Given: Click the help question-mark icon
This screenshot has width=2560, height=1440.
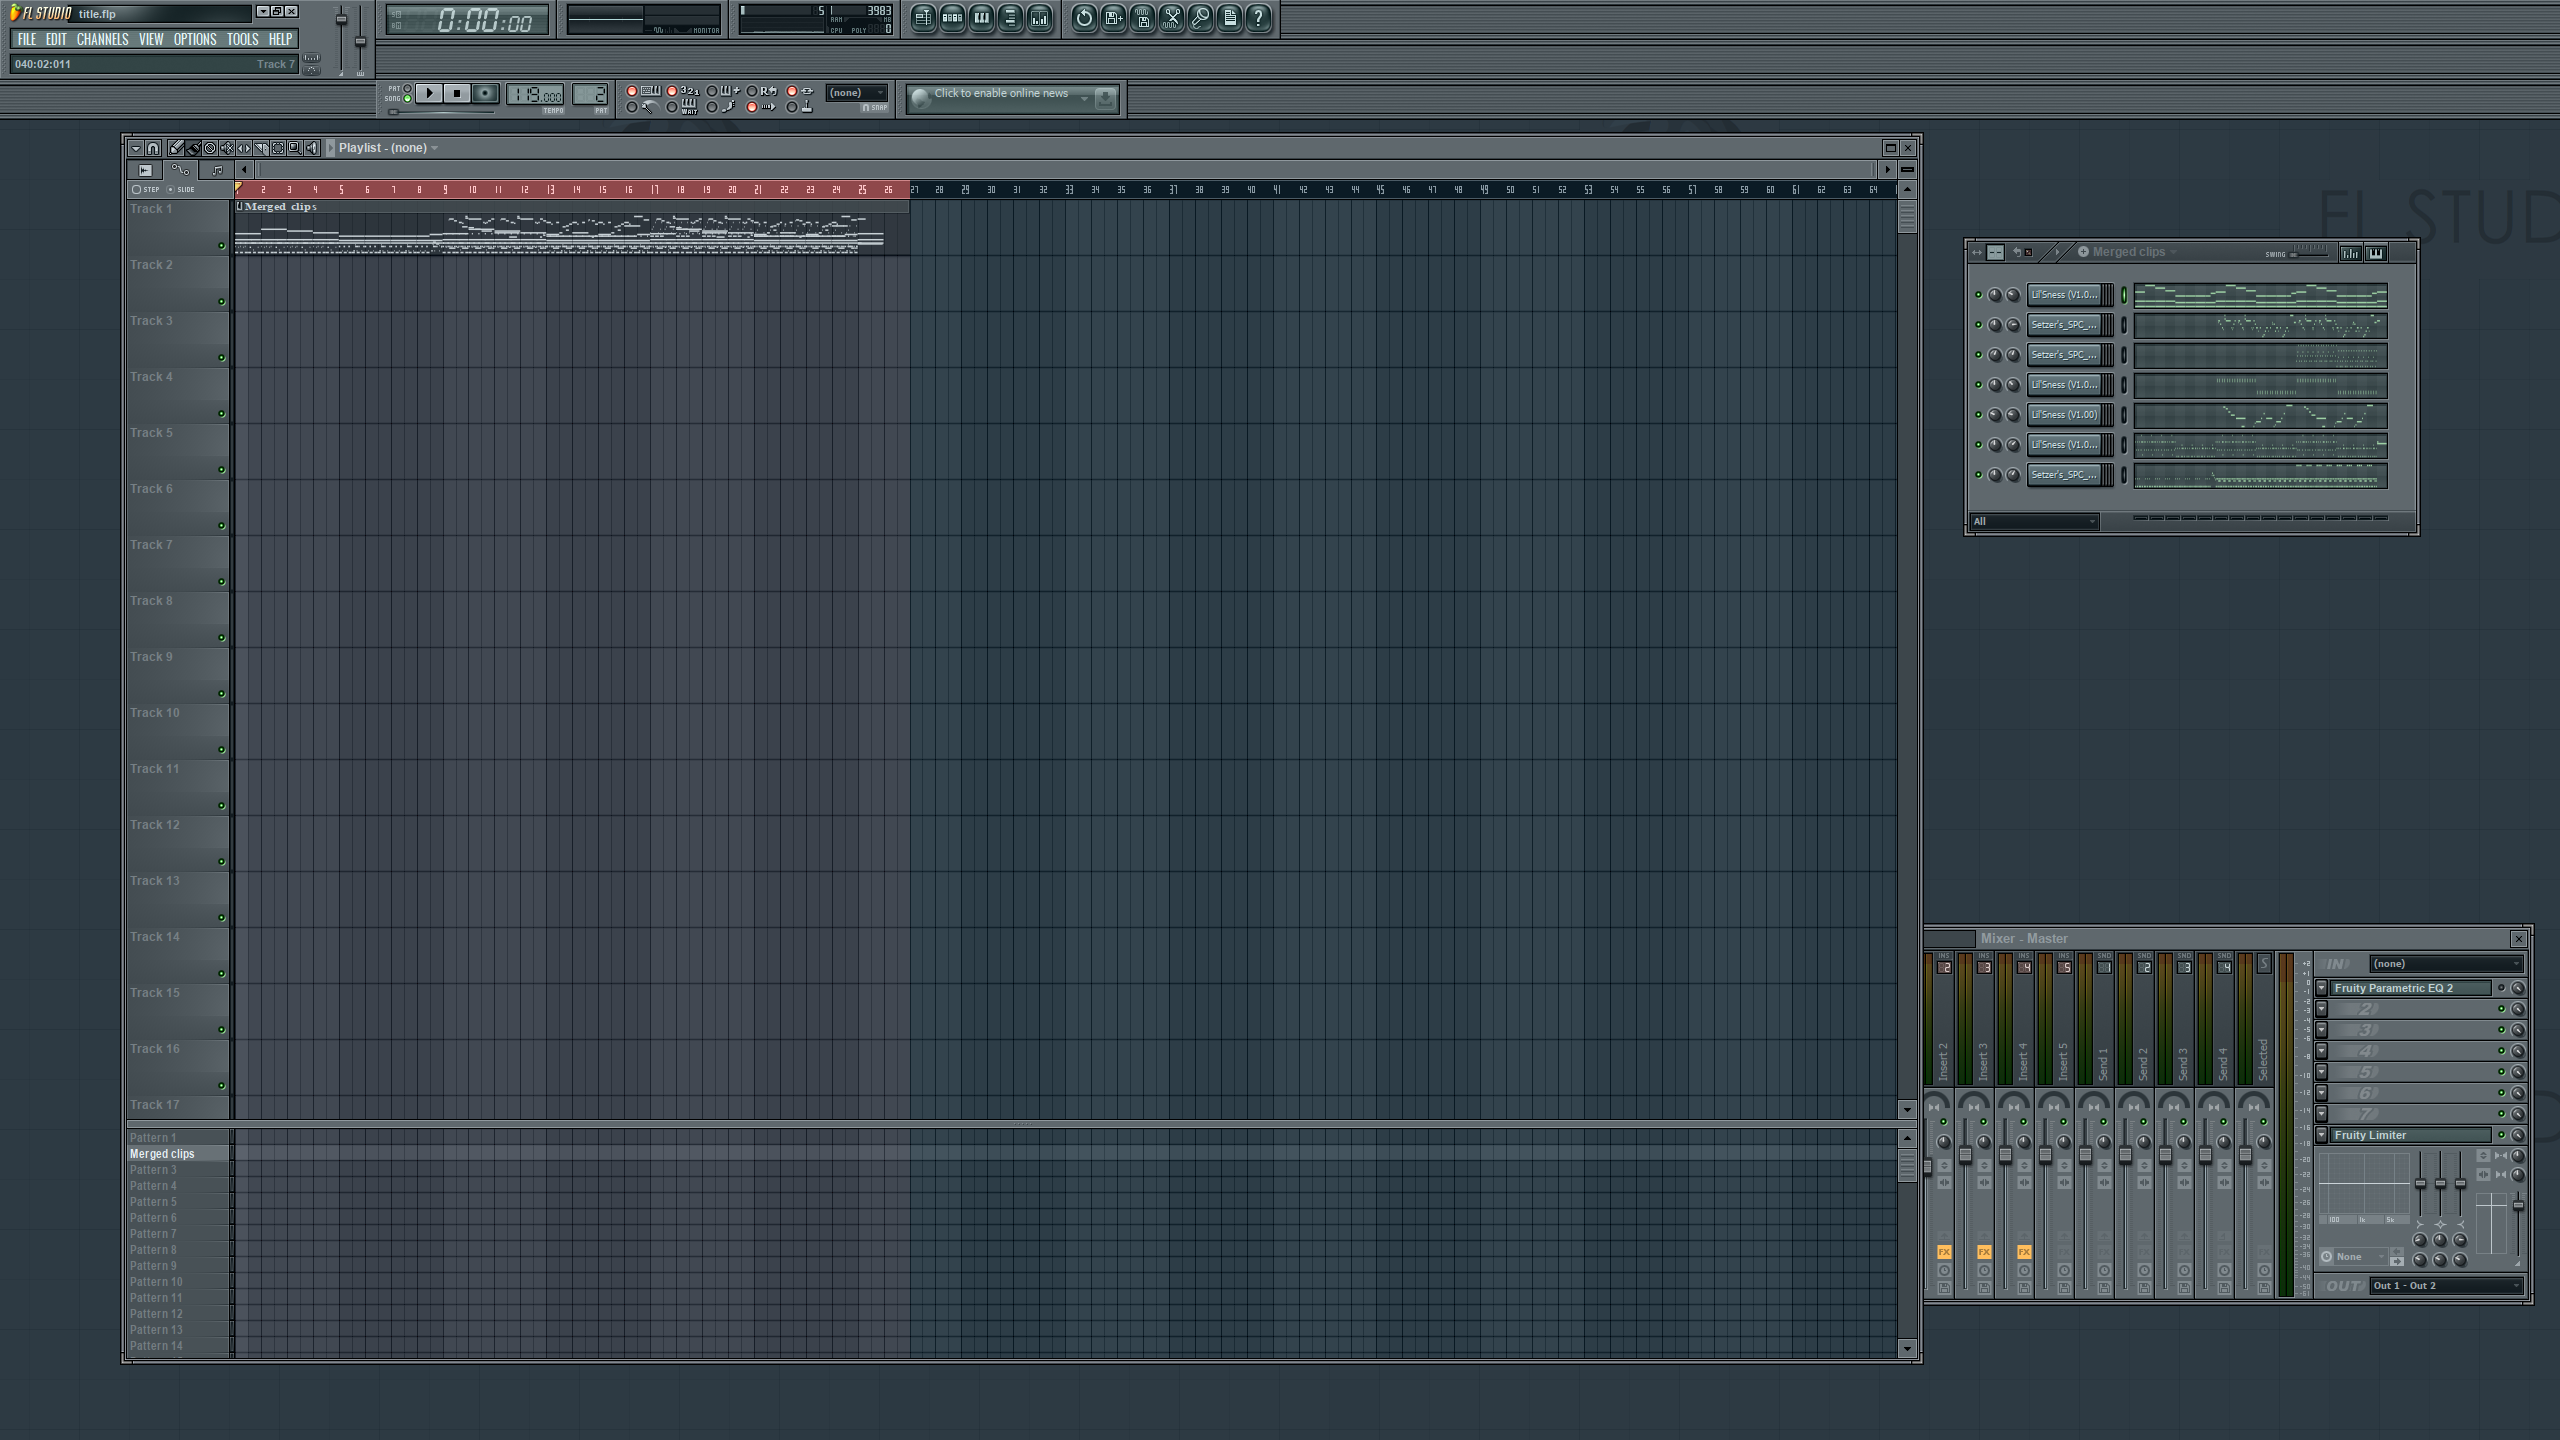Looking at the screenshot, I should [x=1259, y=18].
